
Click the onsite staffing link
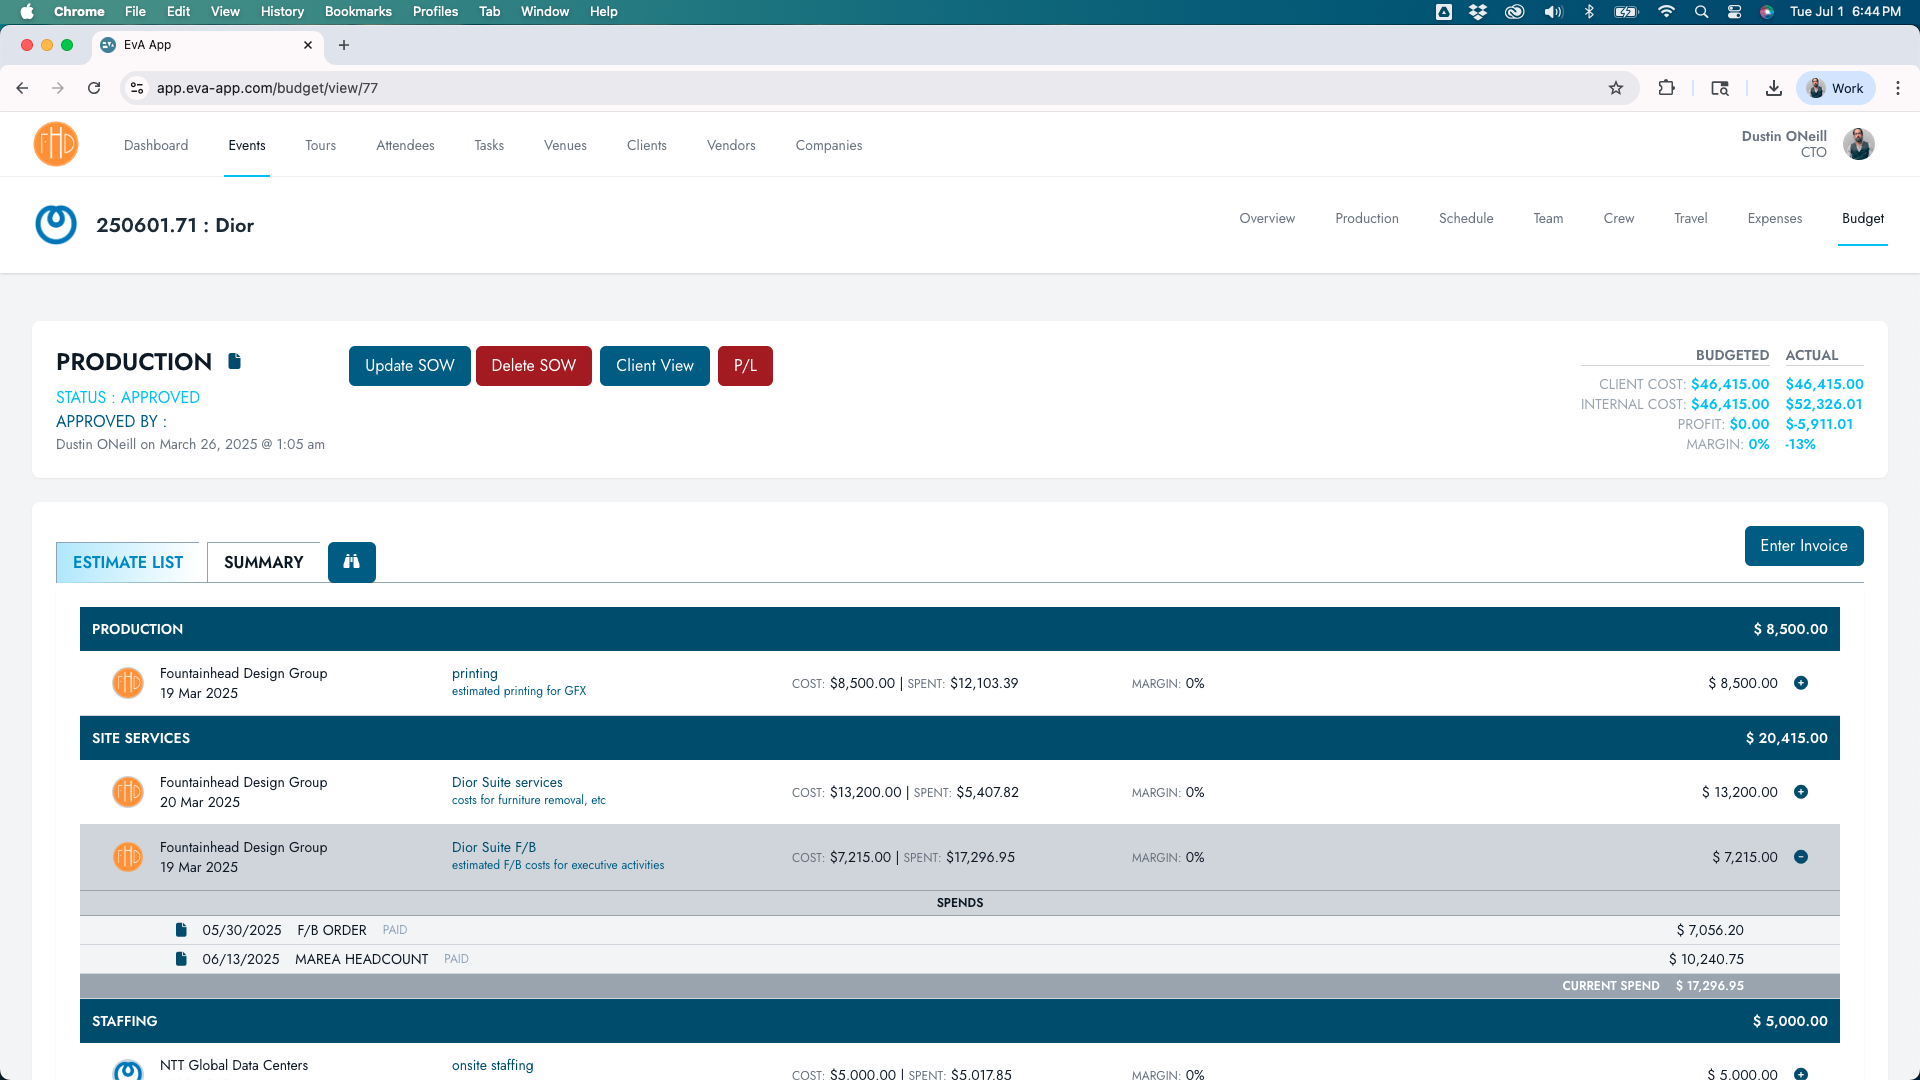point(493,1065)
